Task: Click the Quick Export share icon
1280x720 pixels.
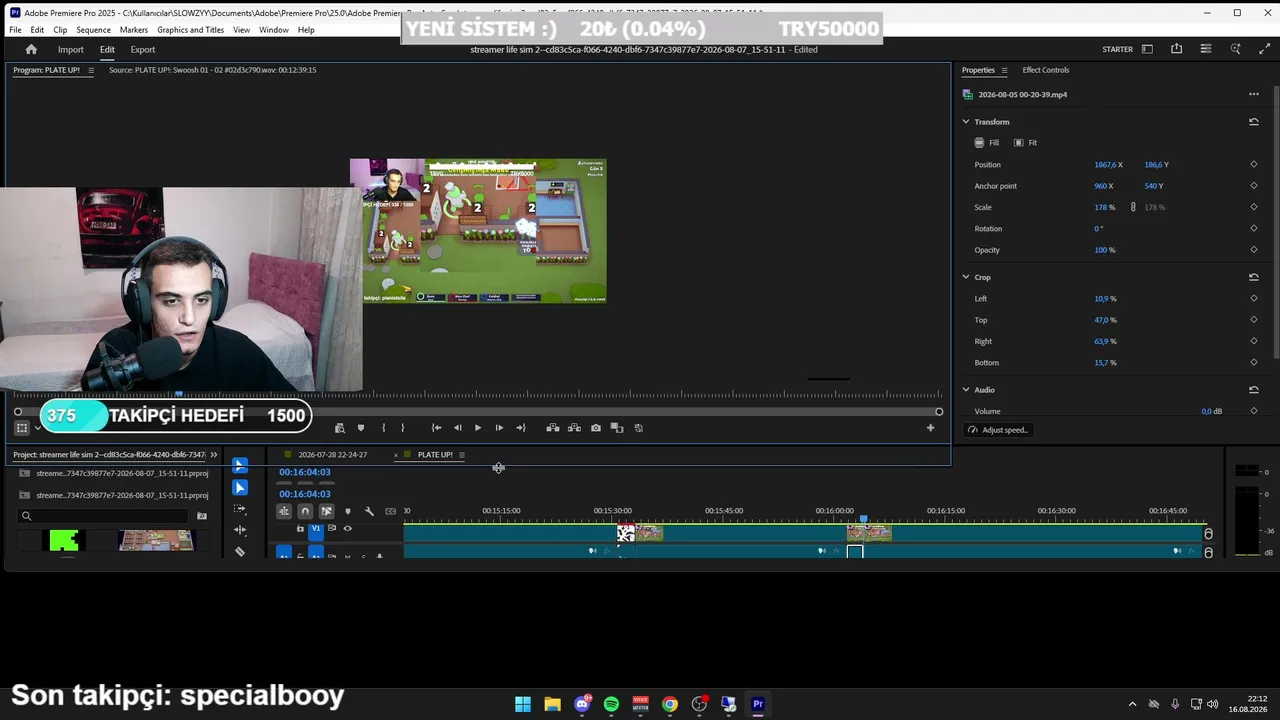Action: point(1176,49)
